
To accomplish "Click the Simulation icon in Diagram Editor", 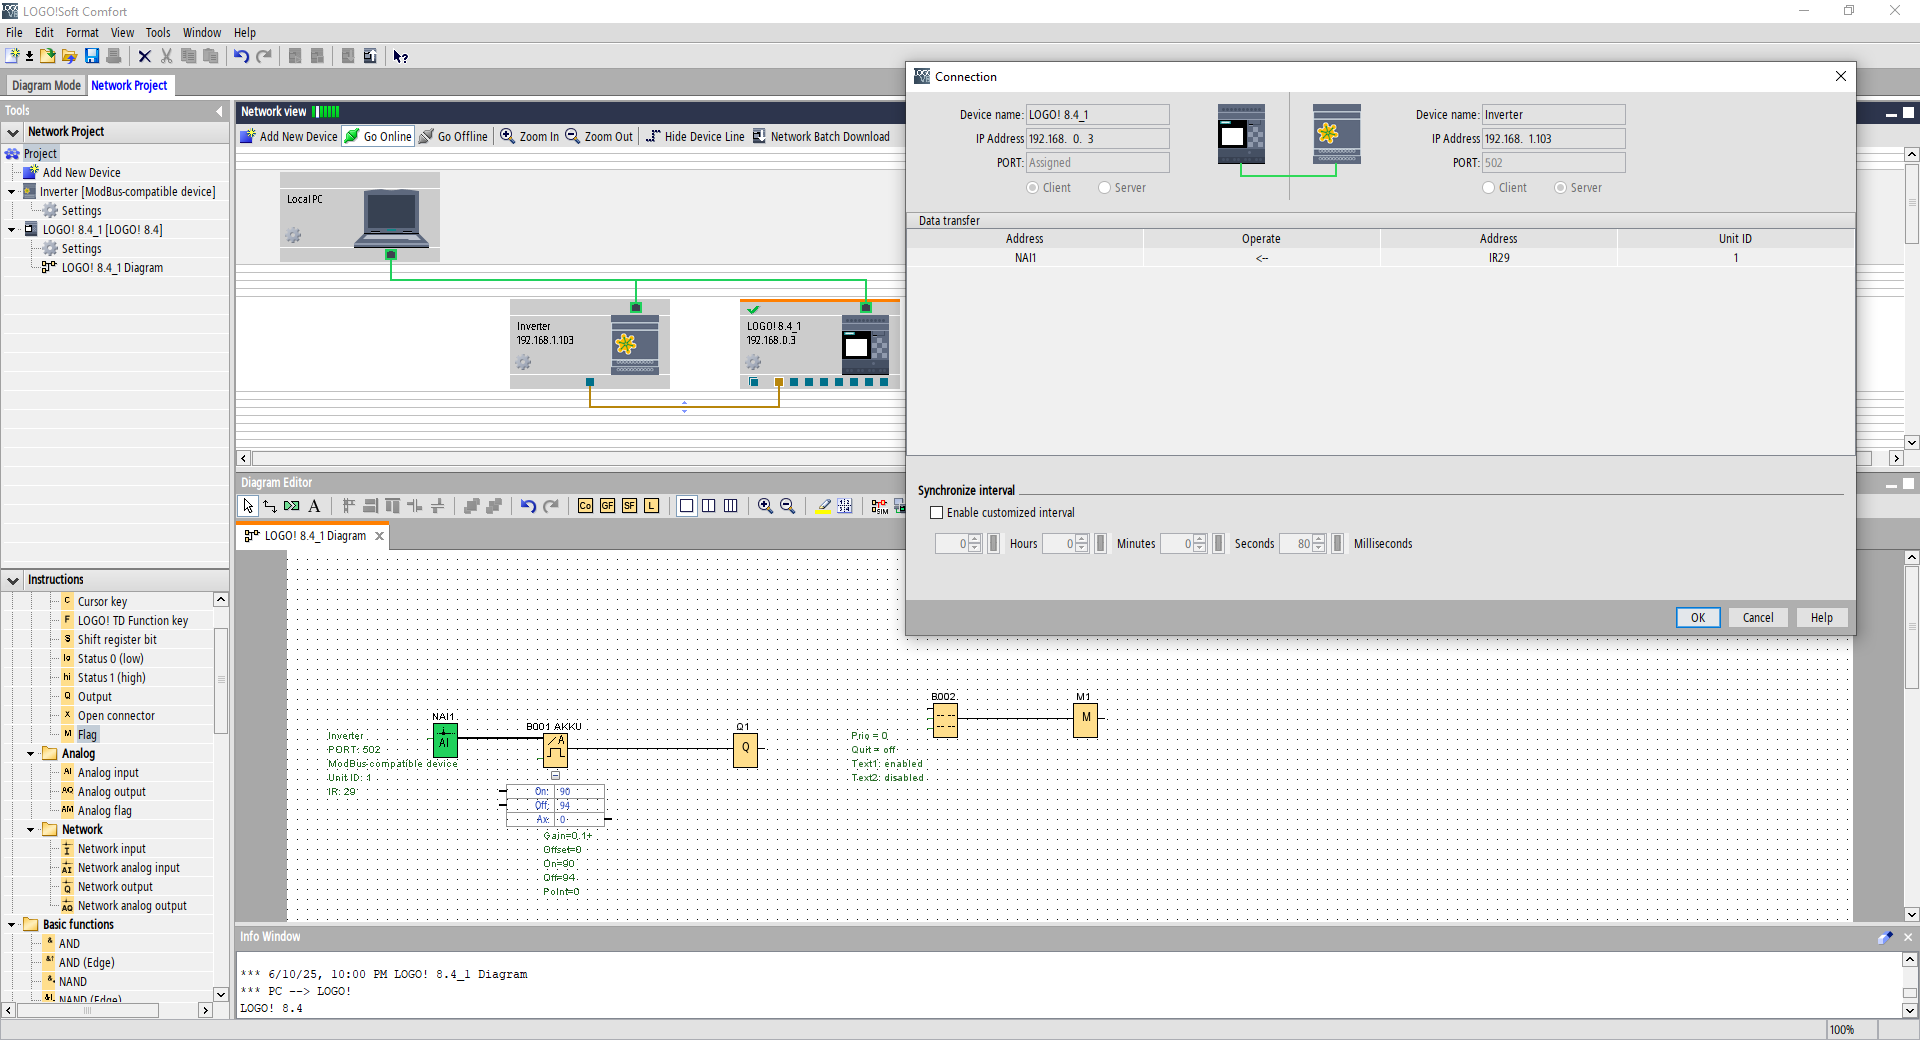I will [x=879, y=506].
